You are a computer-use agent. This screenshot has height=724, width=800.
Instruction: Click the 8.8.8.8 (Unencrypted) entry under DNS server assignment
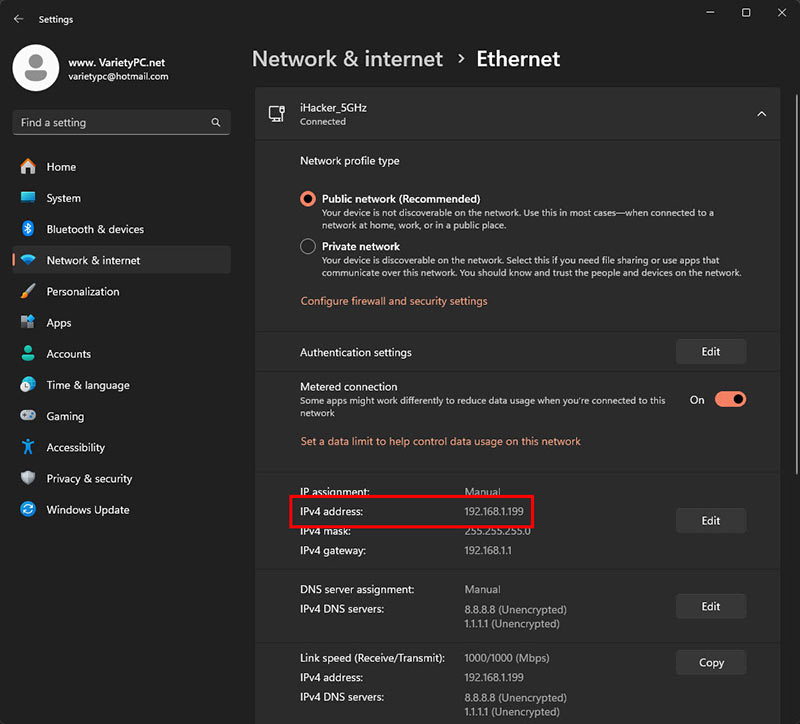pyautogui.click(x=515, y=610)
